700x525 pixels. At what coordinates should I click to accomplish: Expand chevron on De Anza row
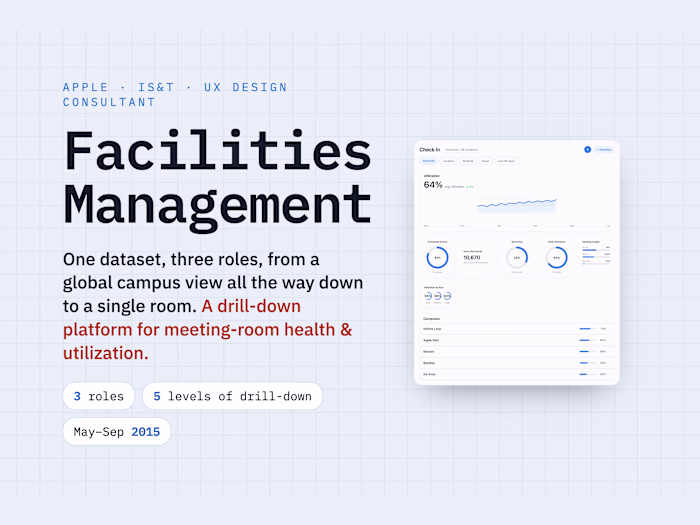(610, 374)
